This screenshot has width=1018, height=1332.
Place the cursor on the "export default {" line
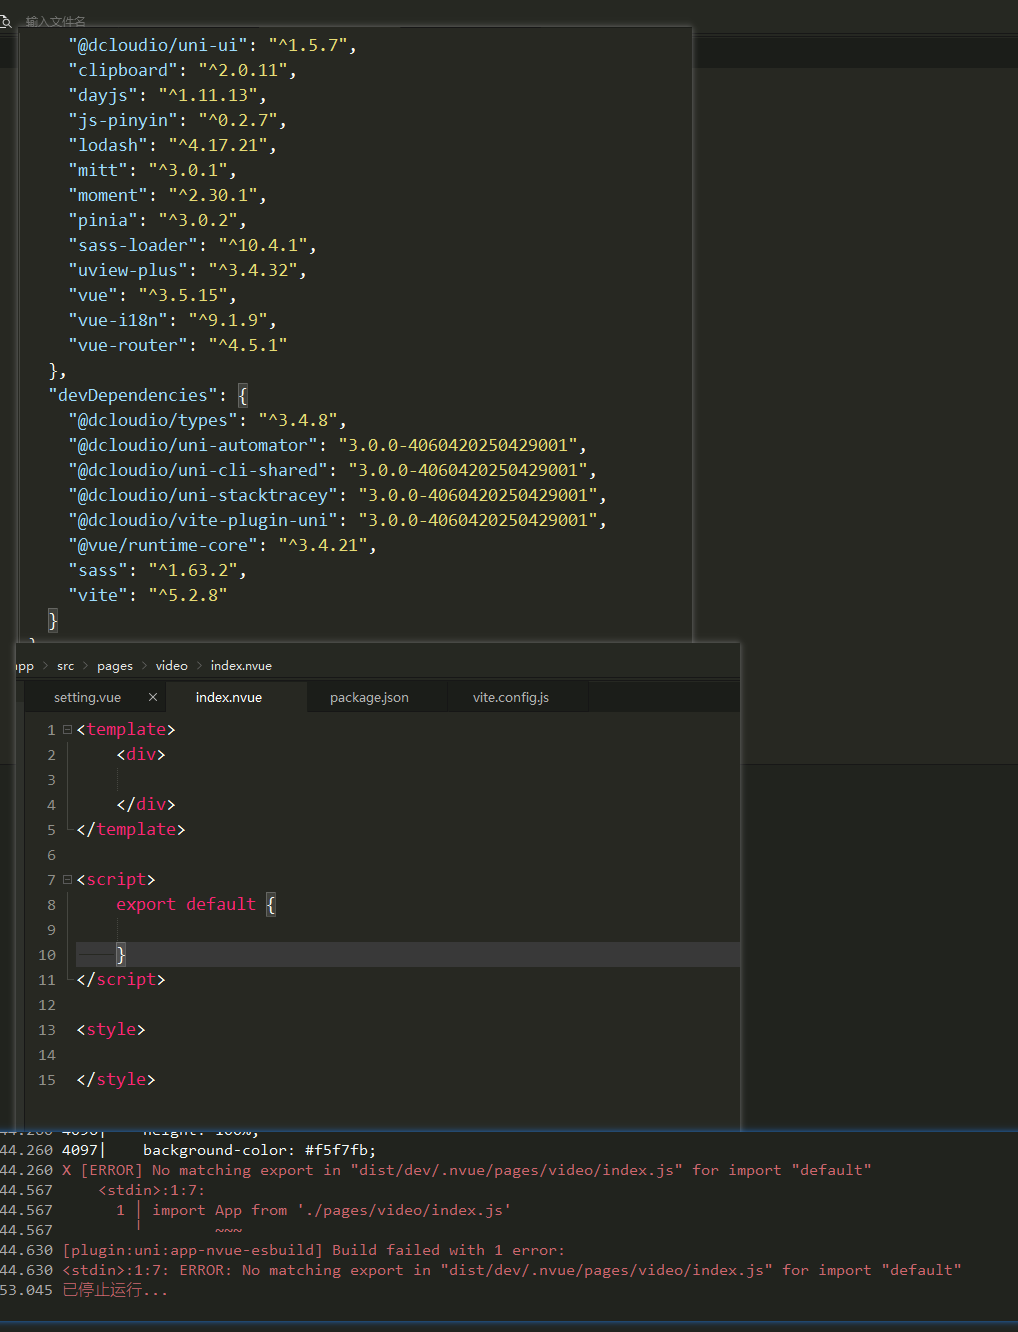click(x=196, y=905)
